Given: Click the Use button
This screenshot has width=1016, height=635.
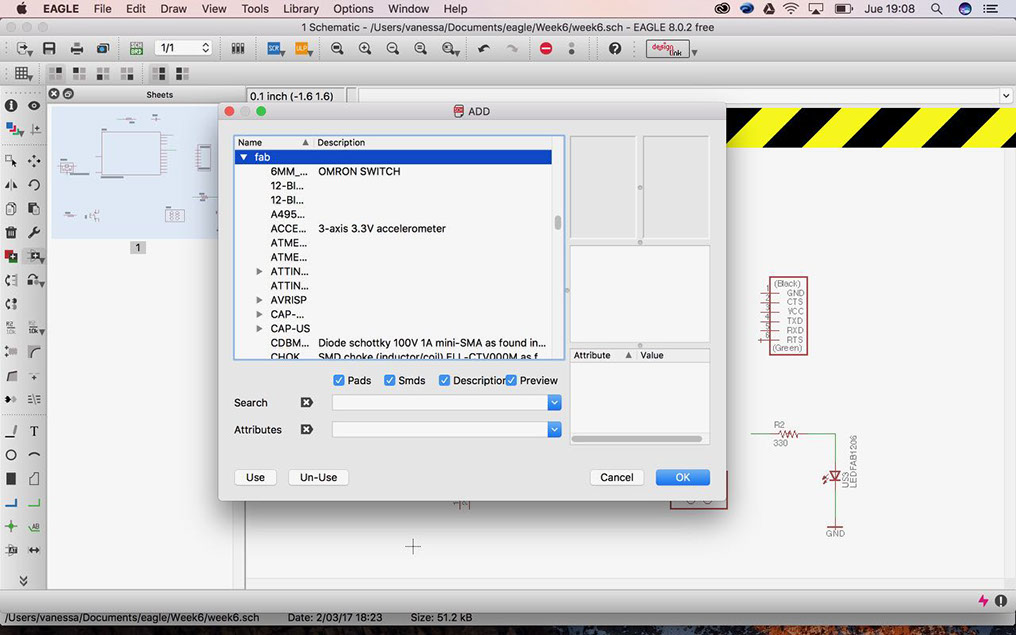Looking at the screenshot, I should (255, 478).
